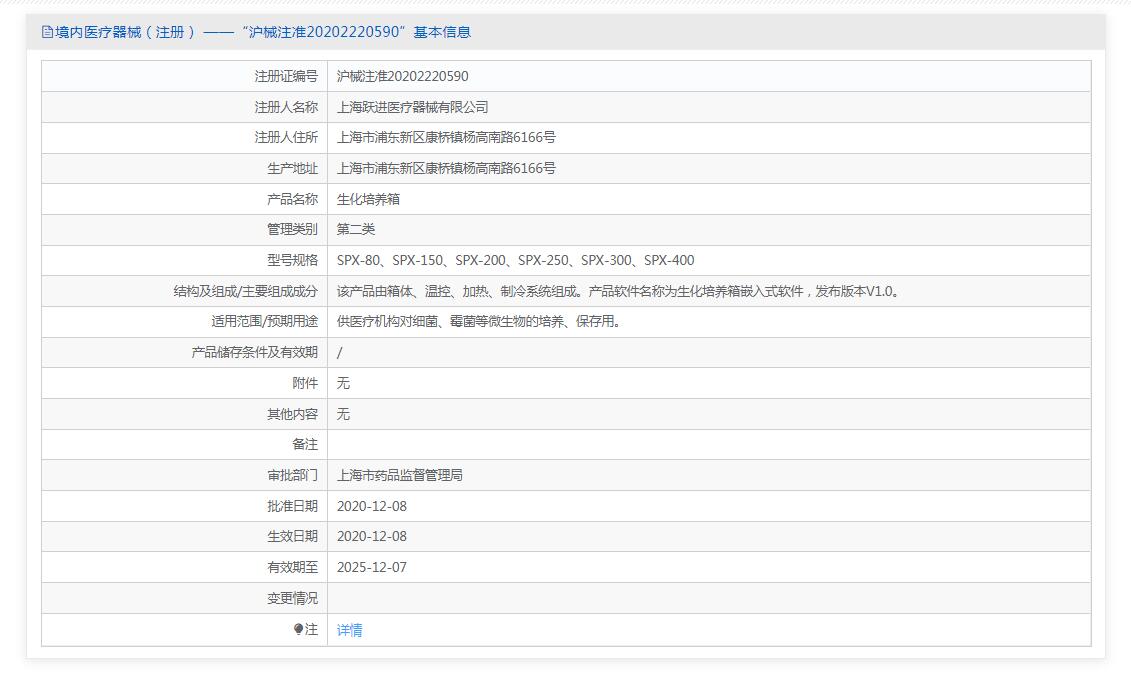
Task: Click the 无 value in the 附件 row
Action: (343, 383)
